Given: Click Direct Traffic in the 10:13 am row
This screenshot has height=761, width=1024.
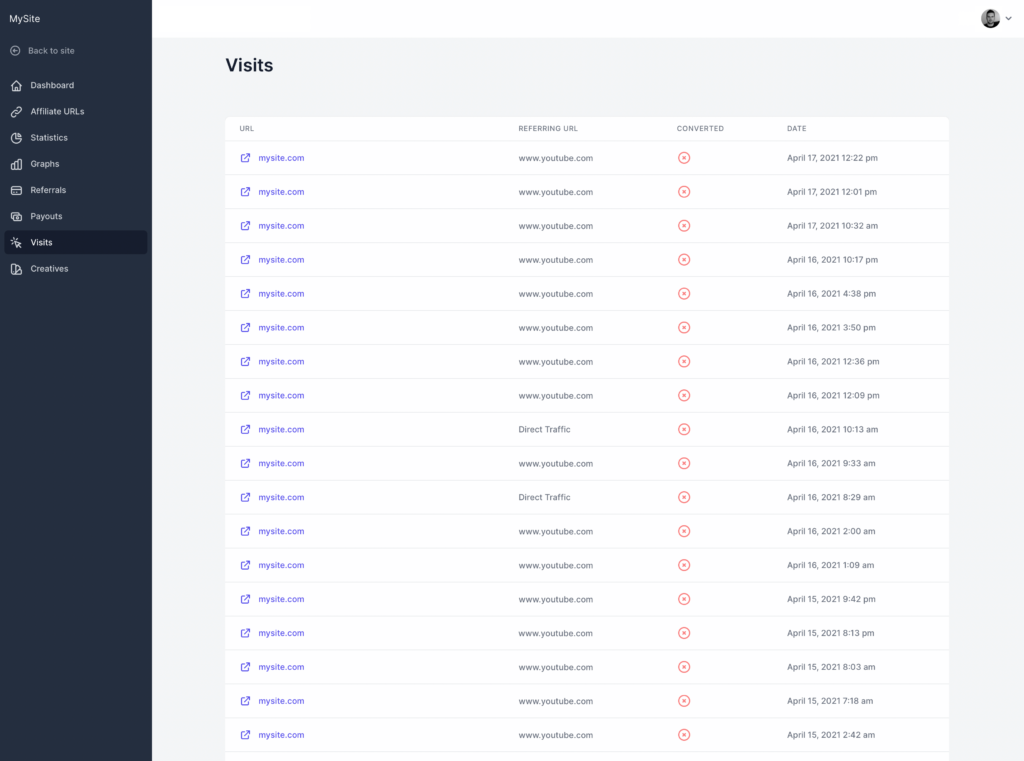Looking at the screenshot, I should (x=544, y=429).
